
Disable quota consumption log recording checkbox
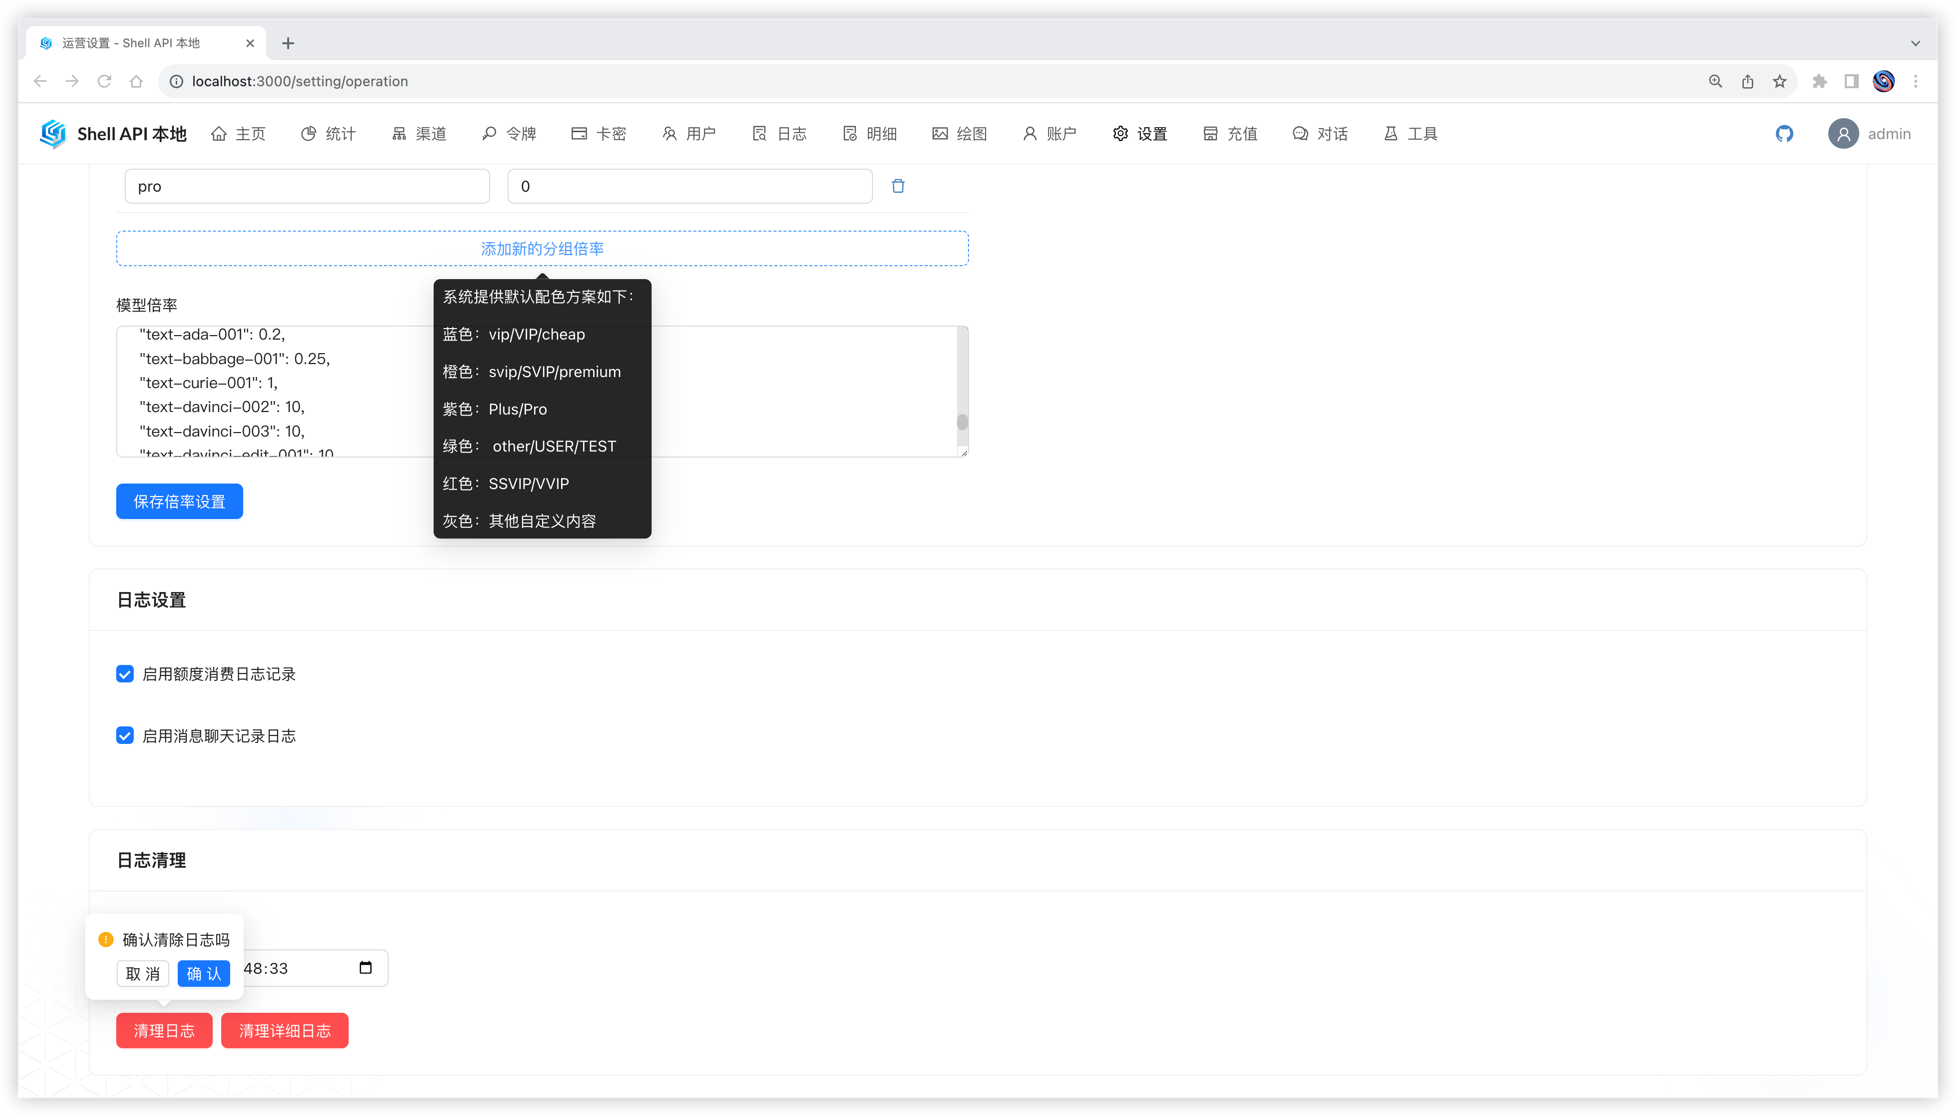pos(125,674)
